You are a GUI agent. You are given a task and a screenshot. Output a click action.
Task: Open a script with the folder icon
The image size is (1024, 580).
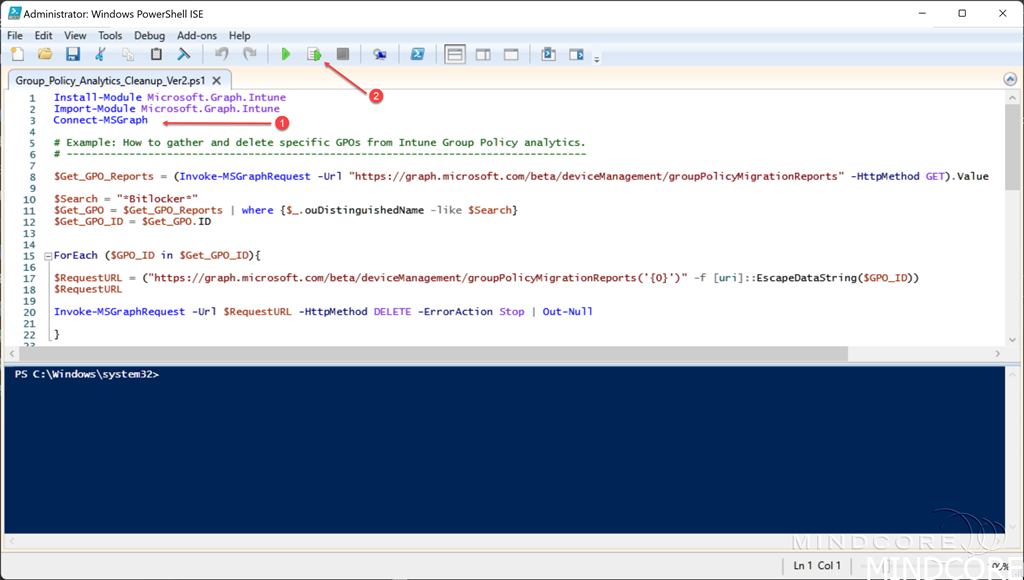pyautogui.click(x=45, y=54)
